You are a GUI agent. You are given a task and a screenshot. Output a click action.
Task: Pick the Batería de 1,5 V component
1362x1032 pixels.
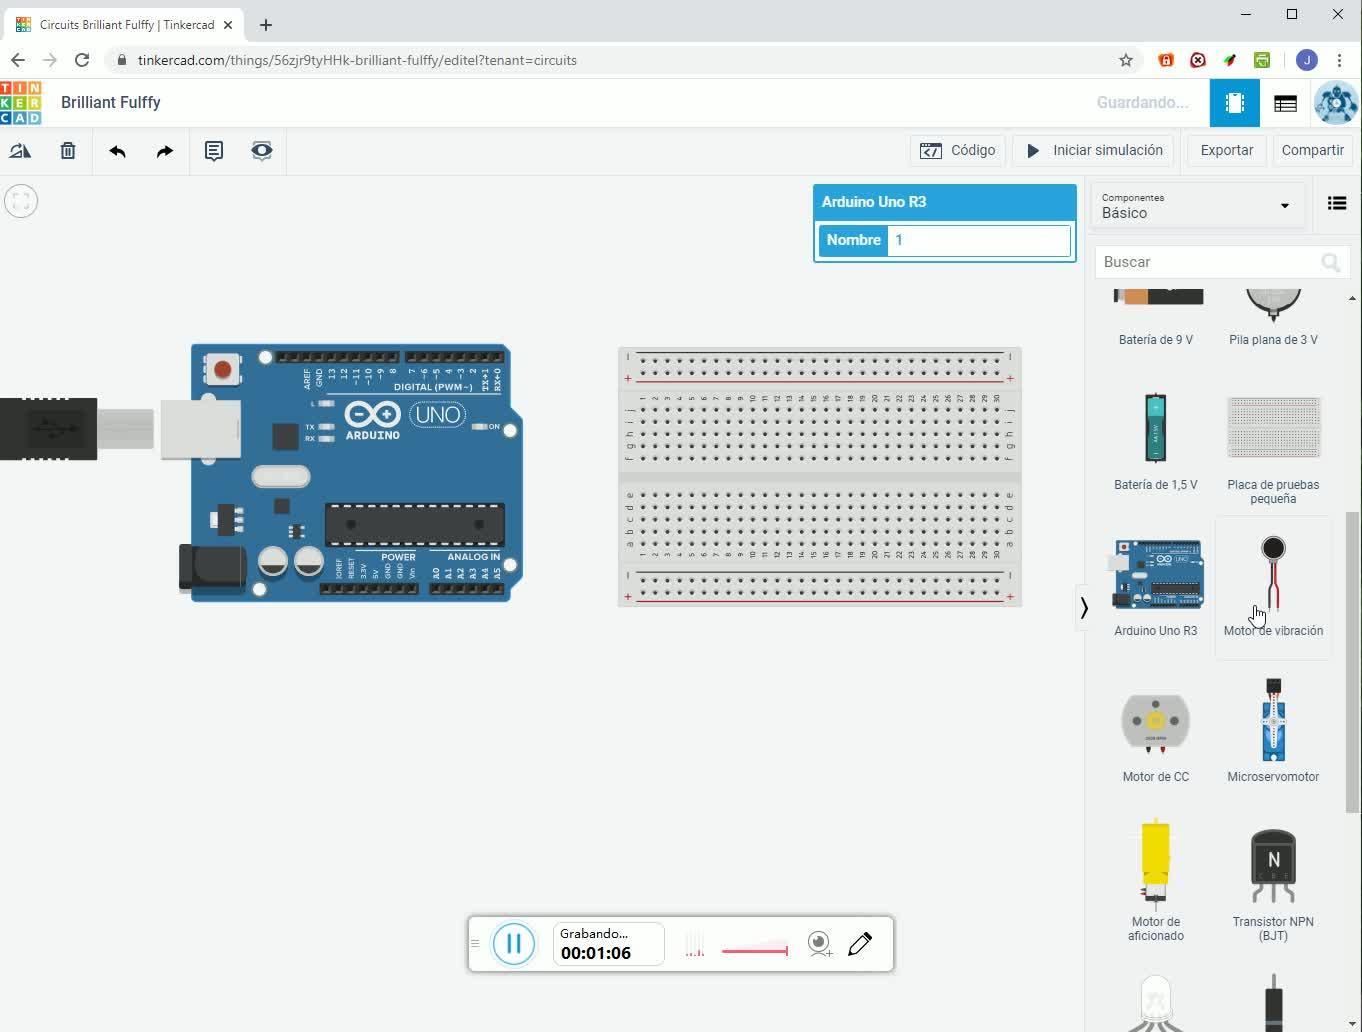click(x=1156, y=439)
